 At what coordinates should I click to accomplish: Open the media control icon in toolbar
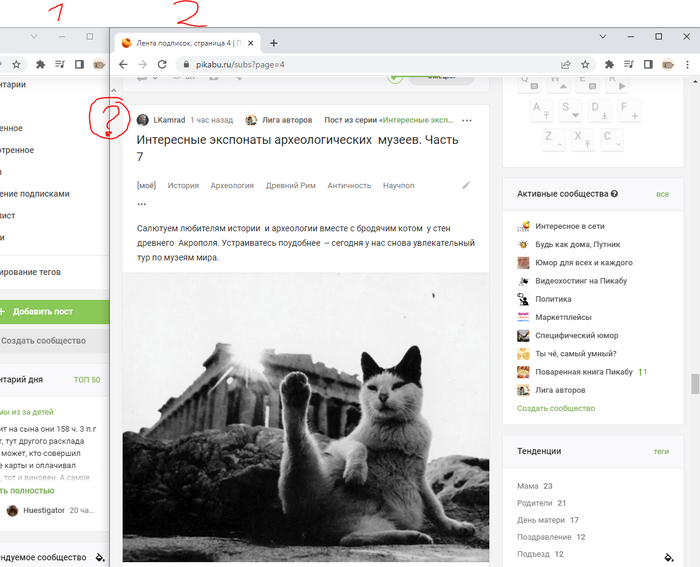pyautogui.click(x=629, y=65)
